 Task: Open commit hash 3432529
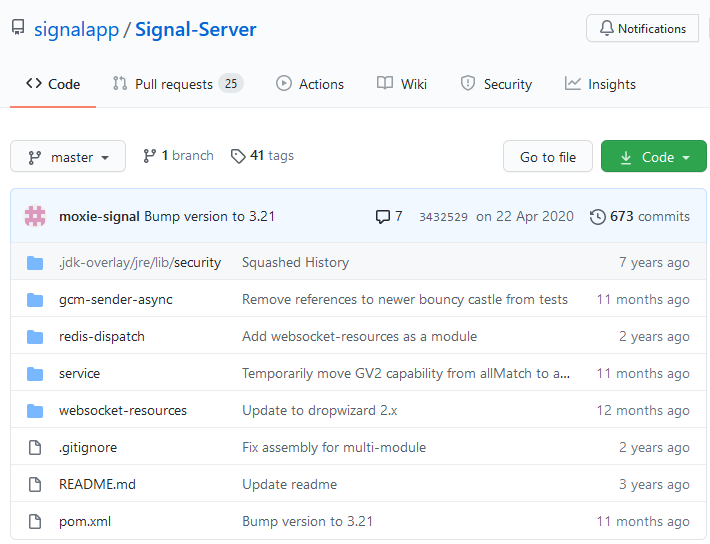click(443, 217)
